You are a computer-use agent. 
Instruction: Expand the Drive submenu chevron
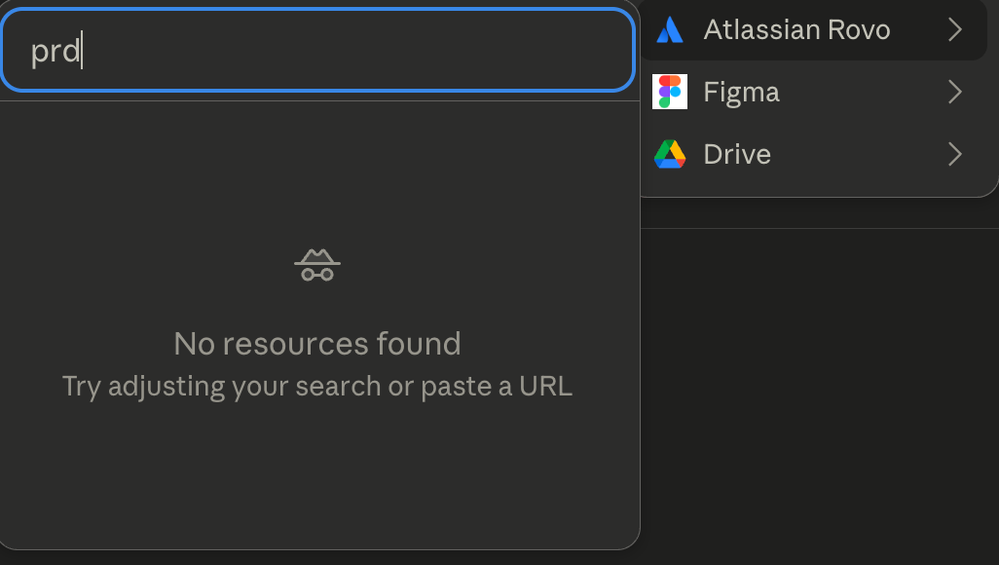(x=954, y=154)
